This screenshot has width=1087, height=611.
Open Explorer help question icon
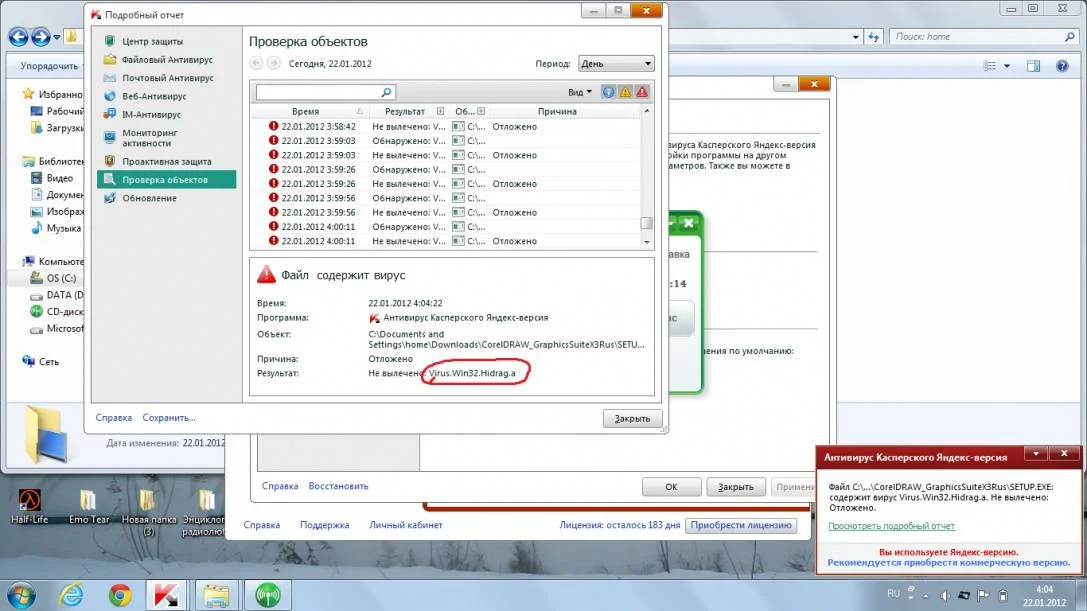[1062, 66]
